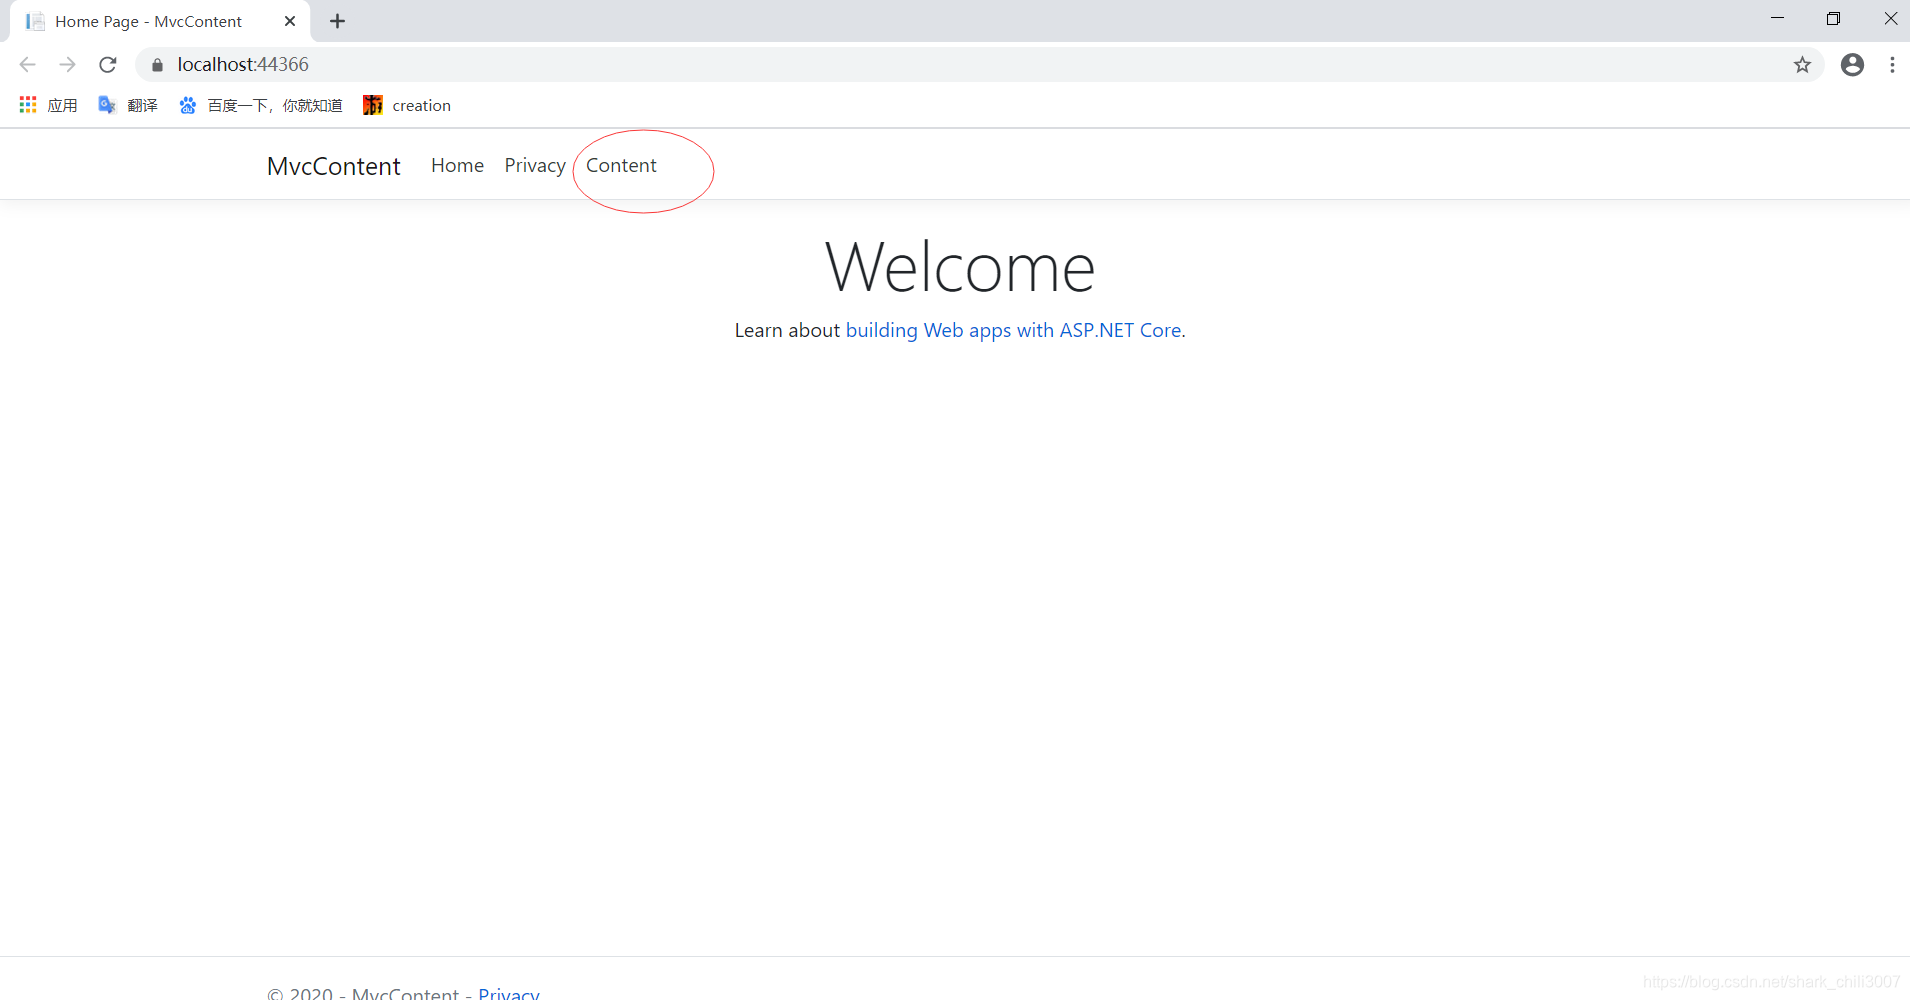Viewport: 1910px width, 1000px height.
Task: Open Chrome's three-dot menu
Action: 1892,65
